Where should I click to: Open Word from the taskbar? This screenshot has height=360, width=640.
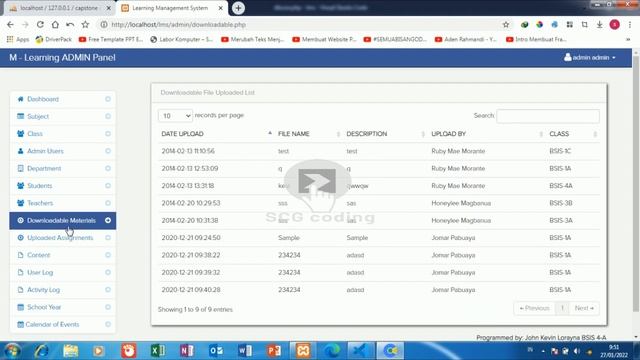[x=245, y=351]
